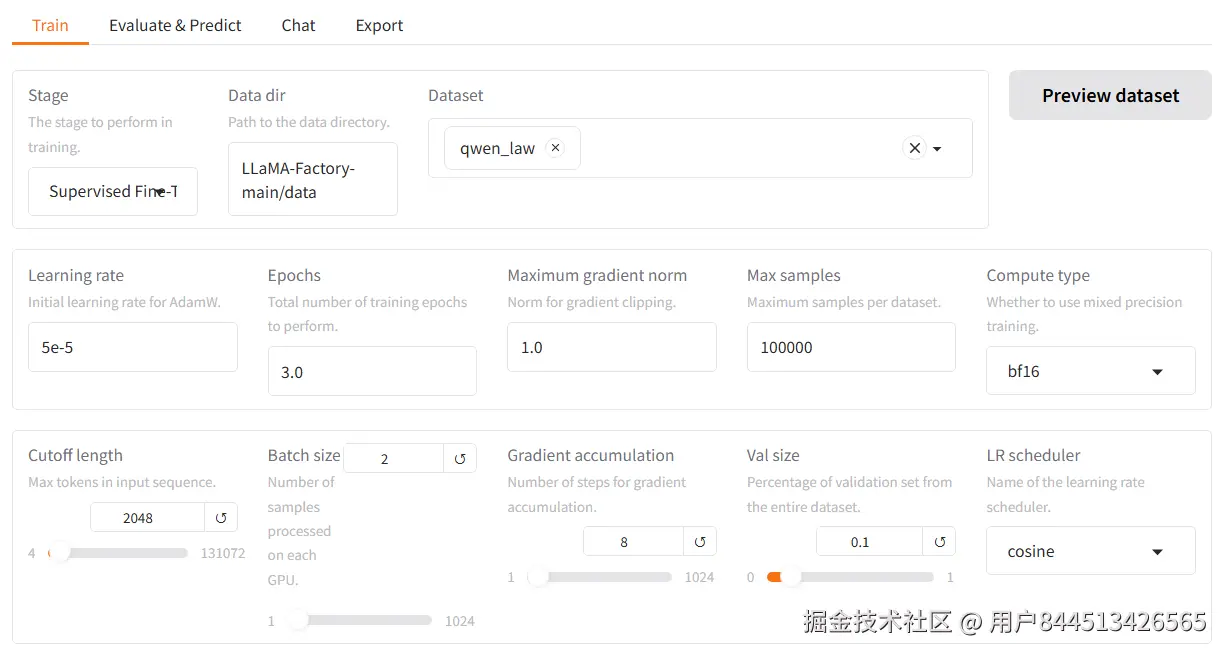Image resolution: width=1226 pixels, height=655 pixels.
Task: Click the Cutoff length number box
Action: tap(147, 518)
